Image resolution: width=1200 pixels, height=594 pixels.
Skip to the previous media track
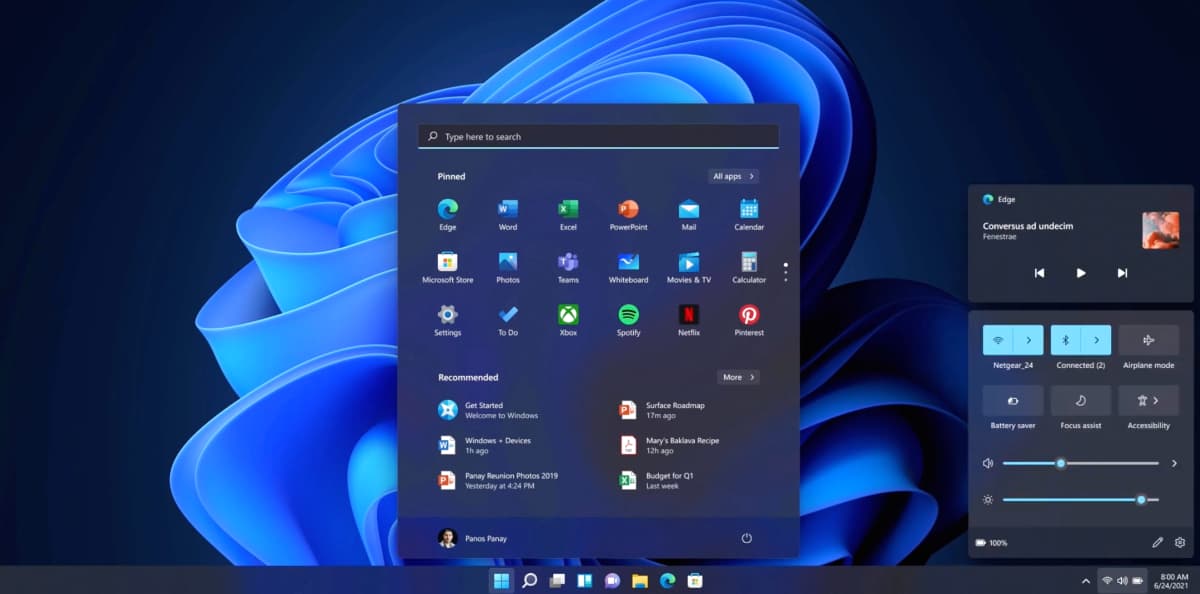tap(1039, 273)
